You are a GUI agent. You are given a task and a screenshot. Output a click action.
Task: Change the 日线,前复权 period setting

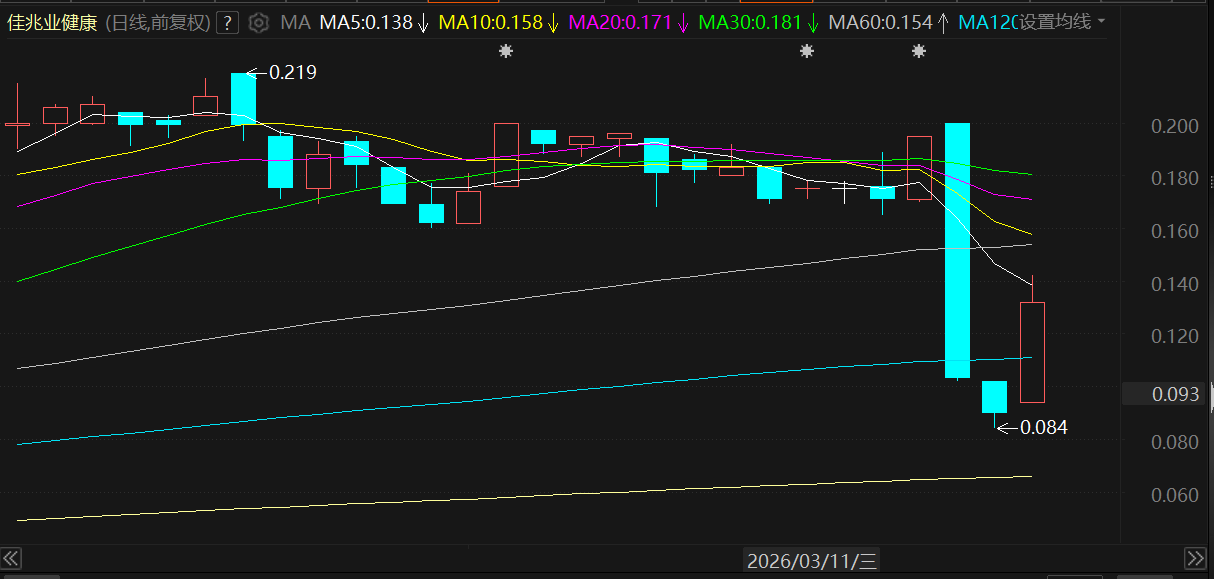click(158, 22)
